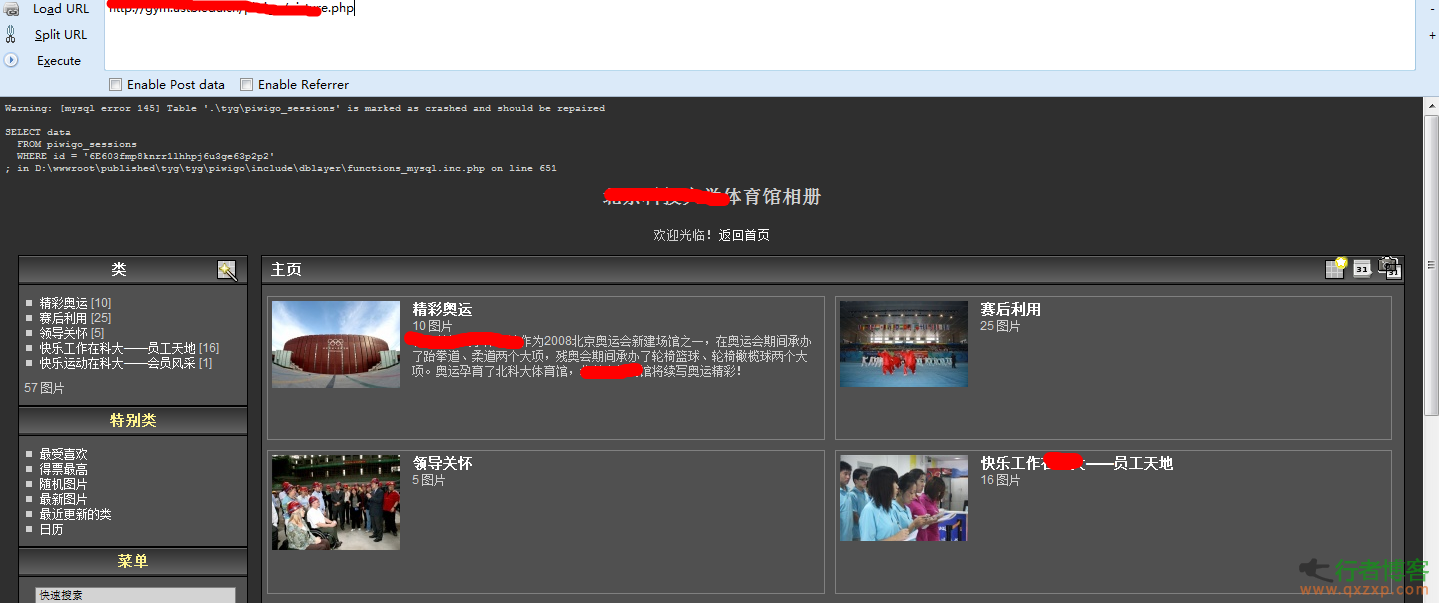Click the 特别类 section header
The width and height of the screenshot is (1439, 603).
click(x=133, y=421)
